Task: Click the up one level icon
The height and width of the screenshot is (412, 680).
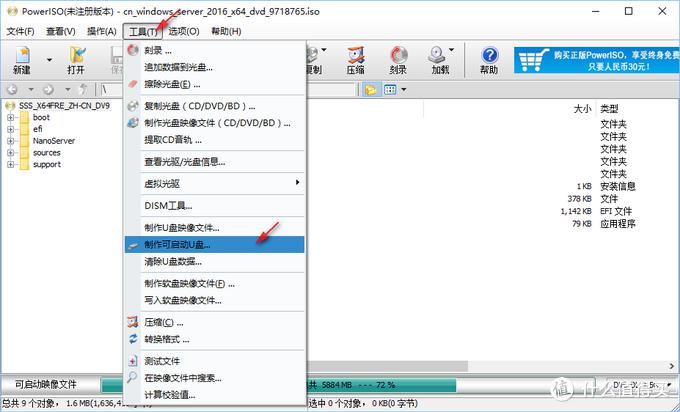Action: 83,90
